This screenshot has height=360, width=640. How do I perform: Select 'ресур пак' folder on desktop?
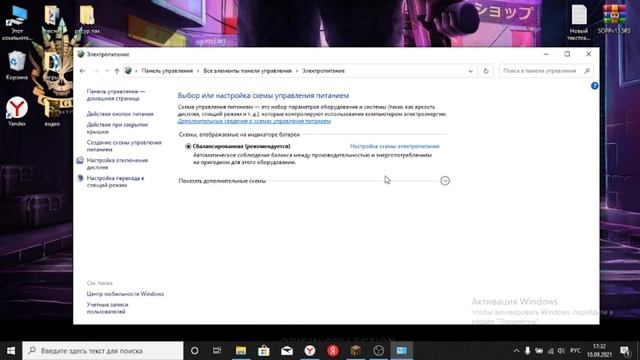(x=87, y=20)
